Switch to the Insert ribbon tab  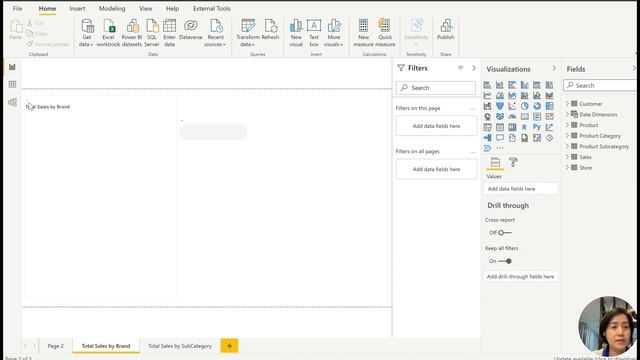coord(77,8)
